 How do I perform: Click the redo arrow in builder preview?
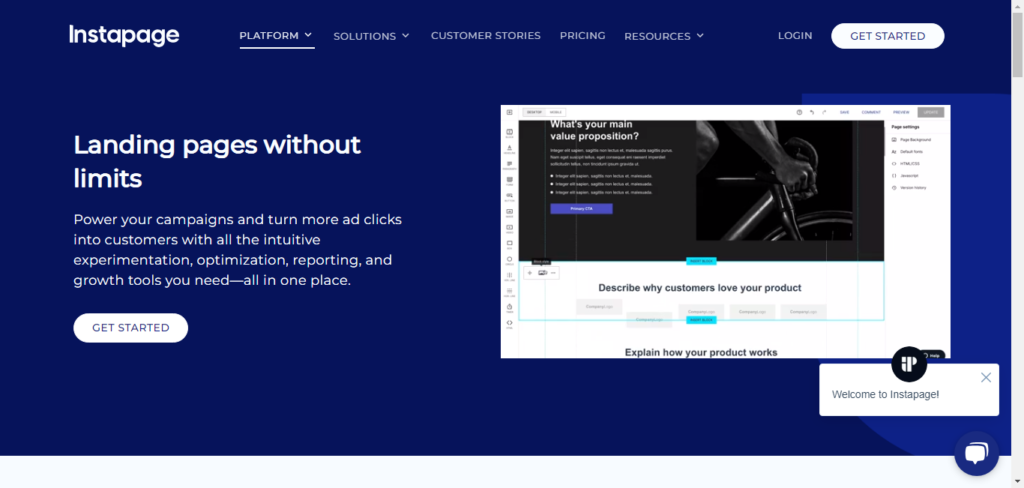click(x=824, y=112)
